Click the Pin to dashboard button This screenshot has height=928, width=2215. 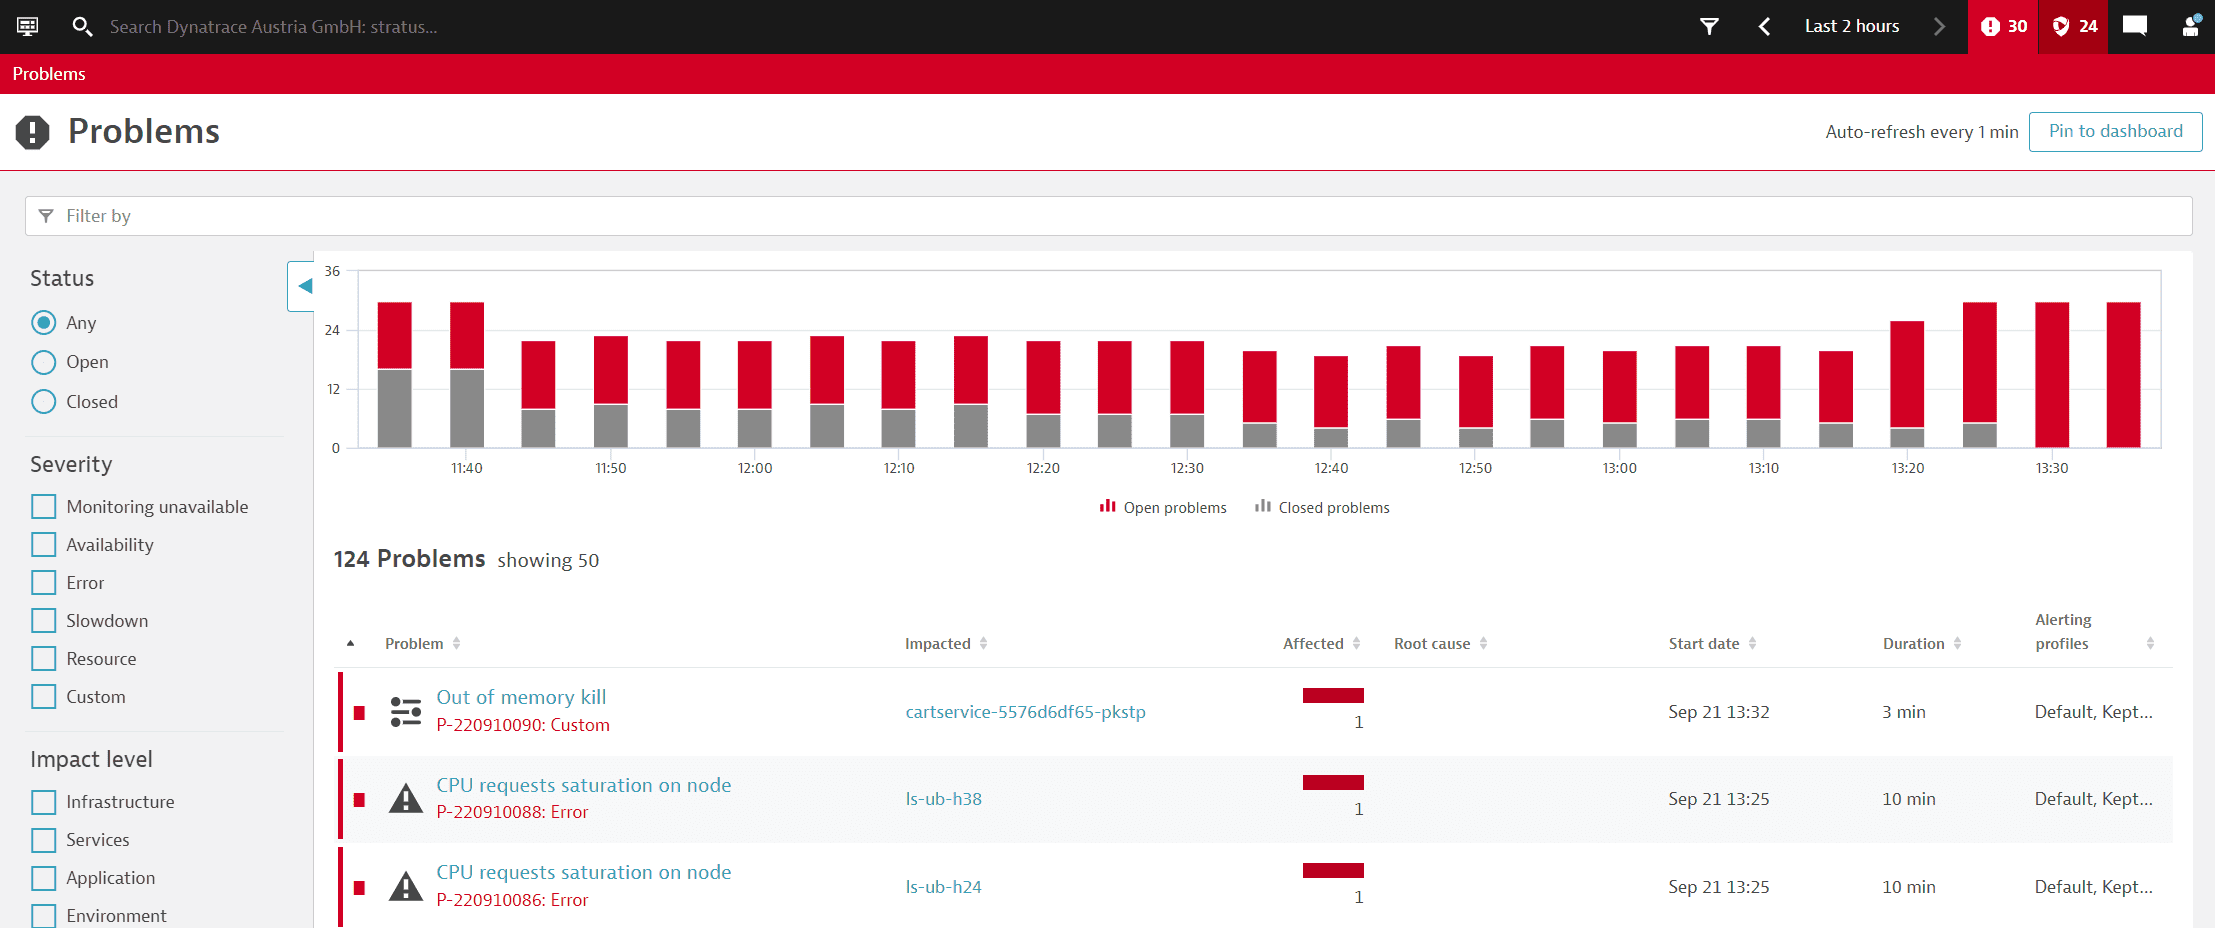point(2115,131)
